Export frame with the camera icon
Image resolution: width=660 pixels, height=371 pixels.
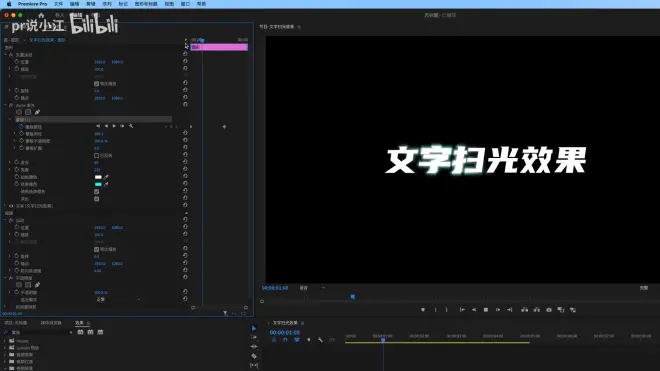[x=549, y=310]
